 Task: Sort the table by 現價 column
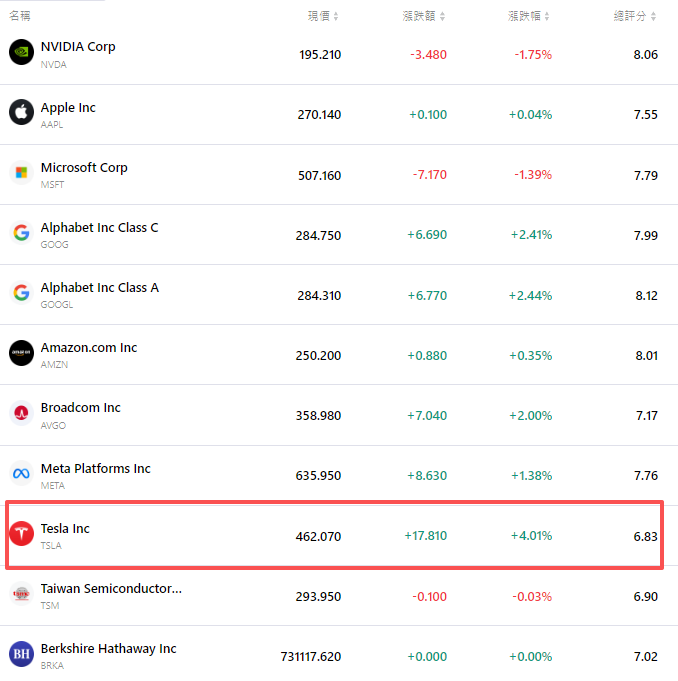323,16
